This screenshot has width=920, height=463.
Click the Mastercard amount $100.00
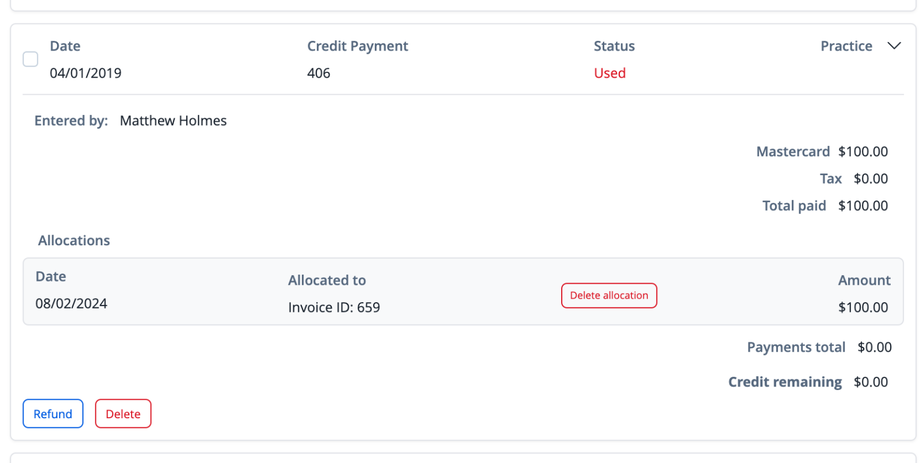pos(863,152)
